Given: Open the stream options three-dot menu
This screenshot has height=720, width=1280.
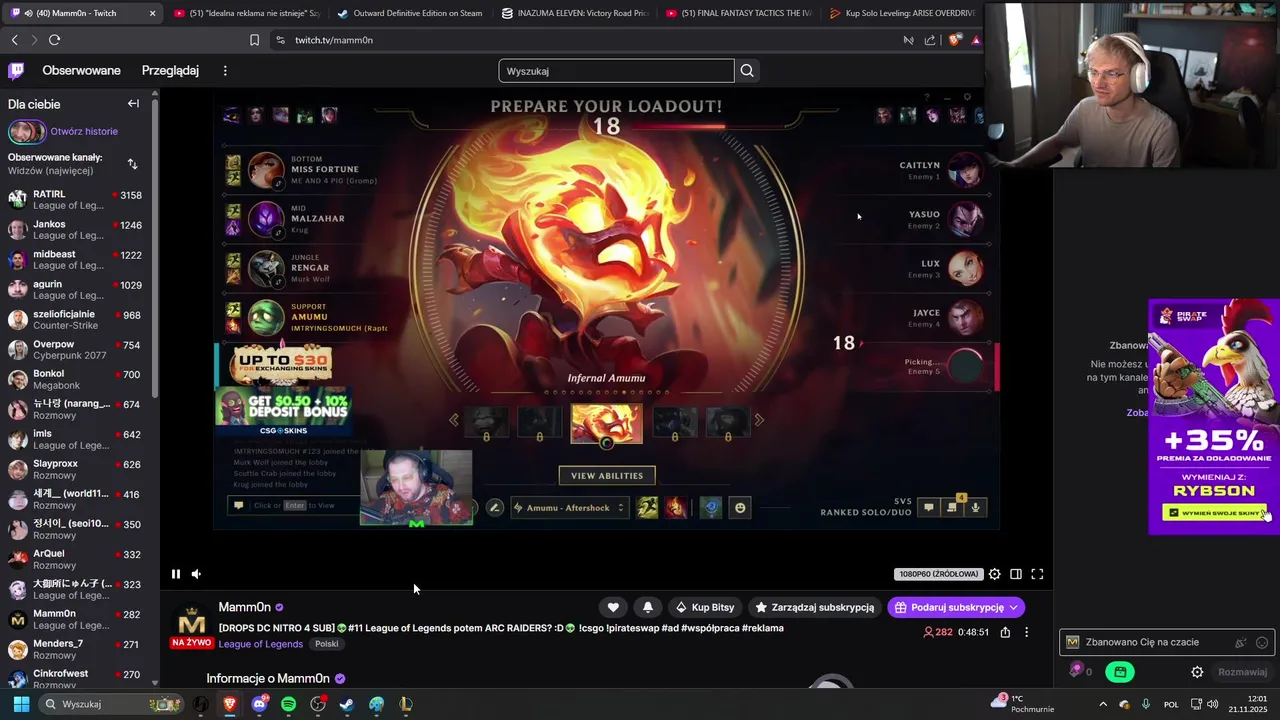Looking at the screenshot, I should (x=1026, y=632).
